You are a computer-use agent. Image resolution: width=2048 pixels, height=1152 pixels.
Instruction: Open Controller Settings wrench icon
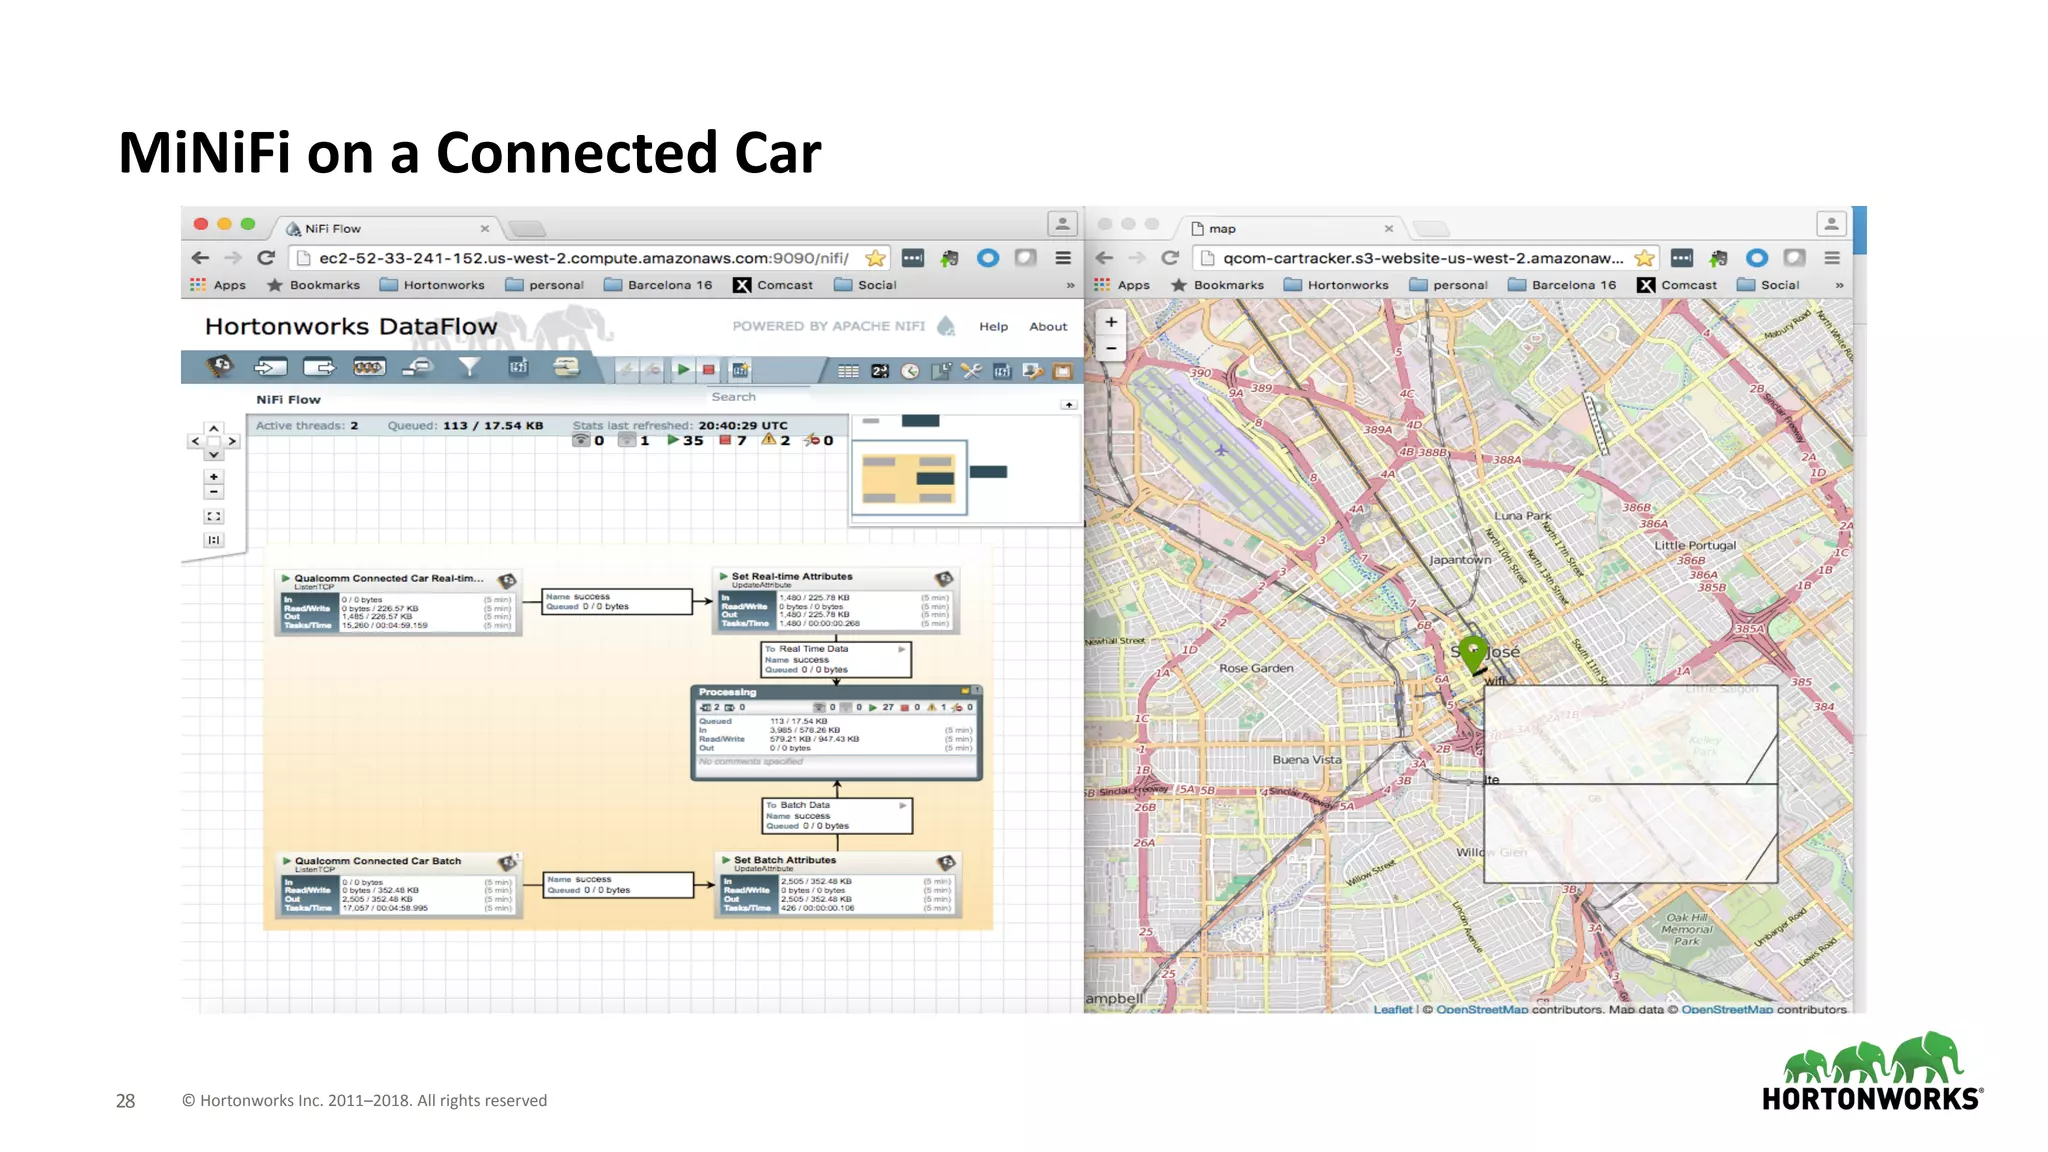pyautogui.click(x=971, y=371)
